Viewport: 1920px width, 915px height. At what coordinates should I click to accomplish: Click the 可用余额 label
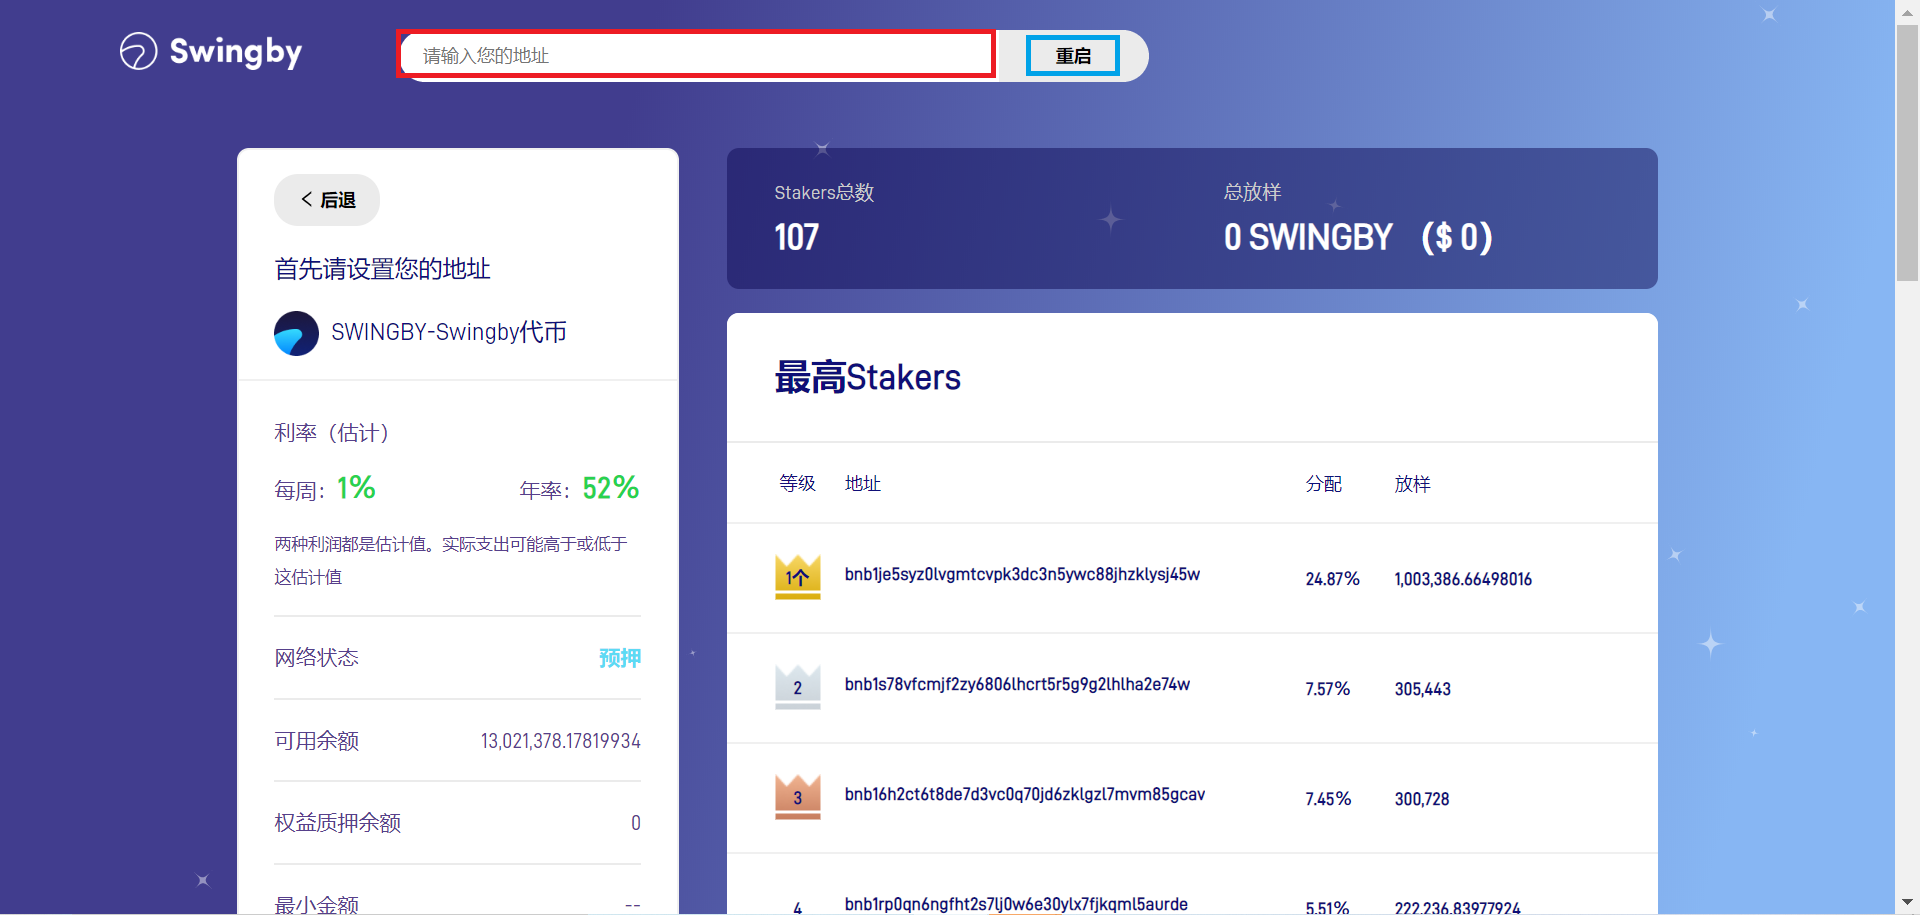[x=316, y=740]
